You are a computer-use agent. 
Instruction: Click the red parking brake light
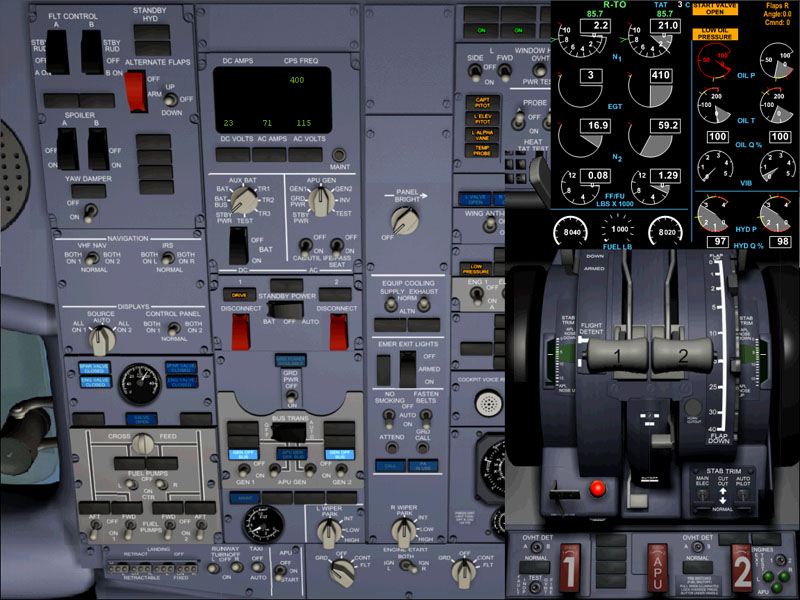(x=597, y=488)
